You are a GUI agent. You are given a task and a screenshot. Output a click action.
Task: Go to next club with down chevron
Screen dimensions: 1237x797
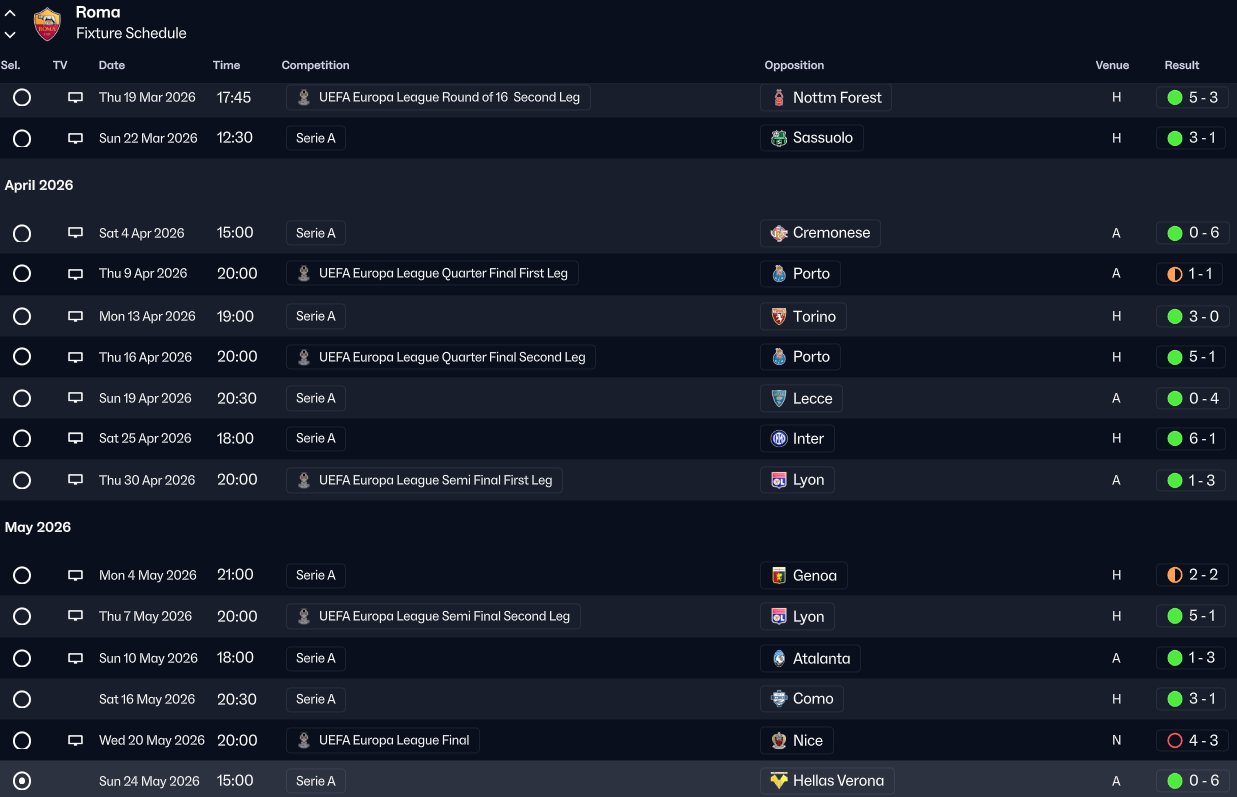pyautogui.click(x=10, y=34)
